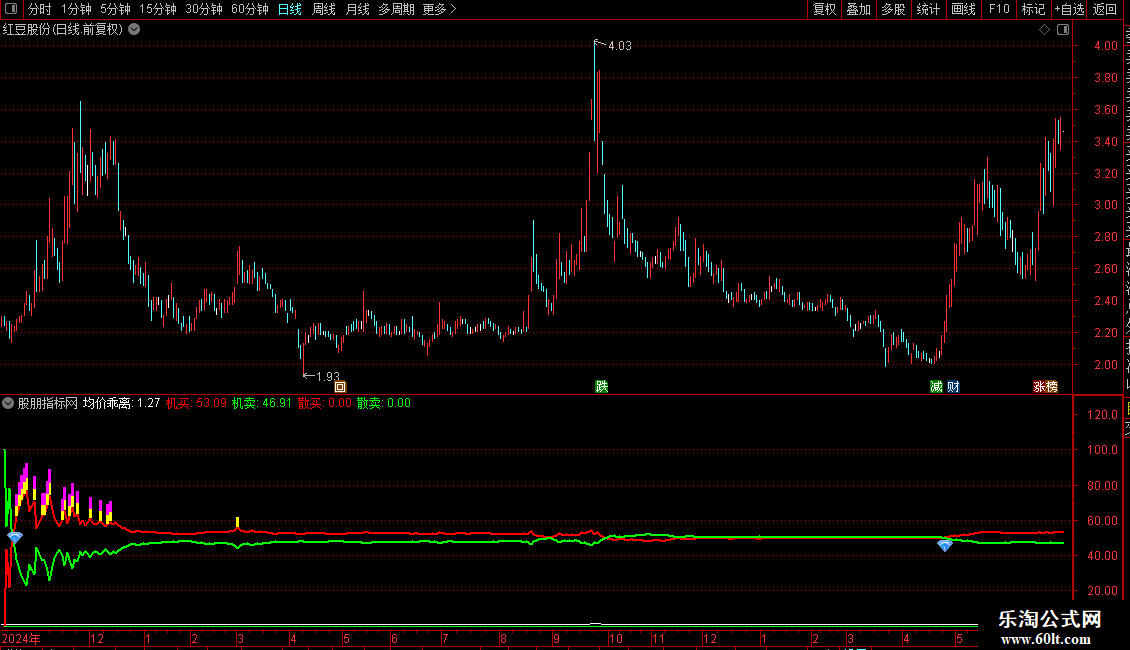Open the 复权 adjustment menu
This screenshot has height=650, width=1130.
[824, 9]
